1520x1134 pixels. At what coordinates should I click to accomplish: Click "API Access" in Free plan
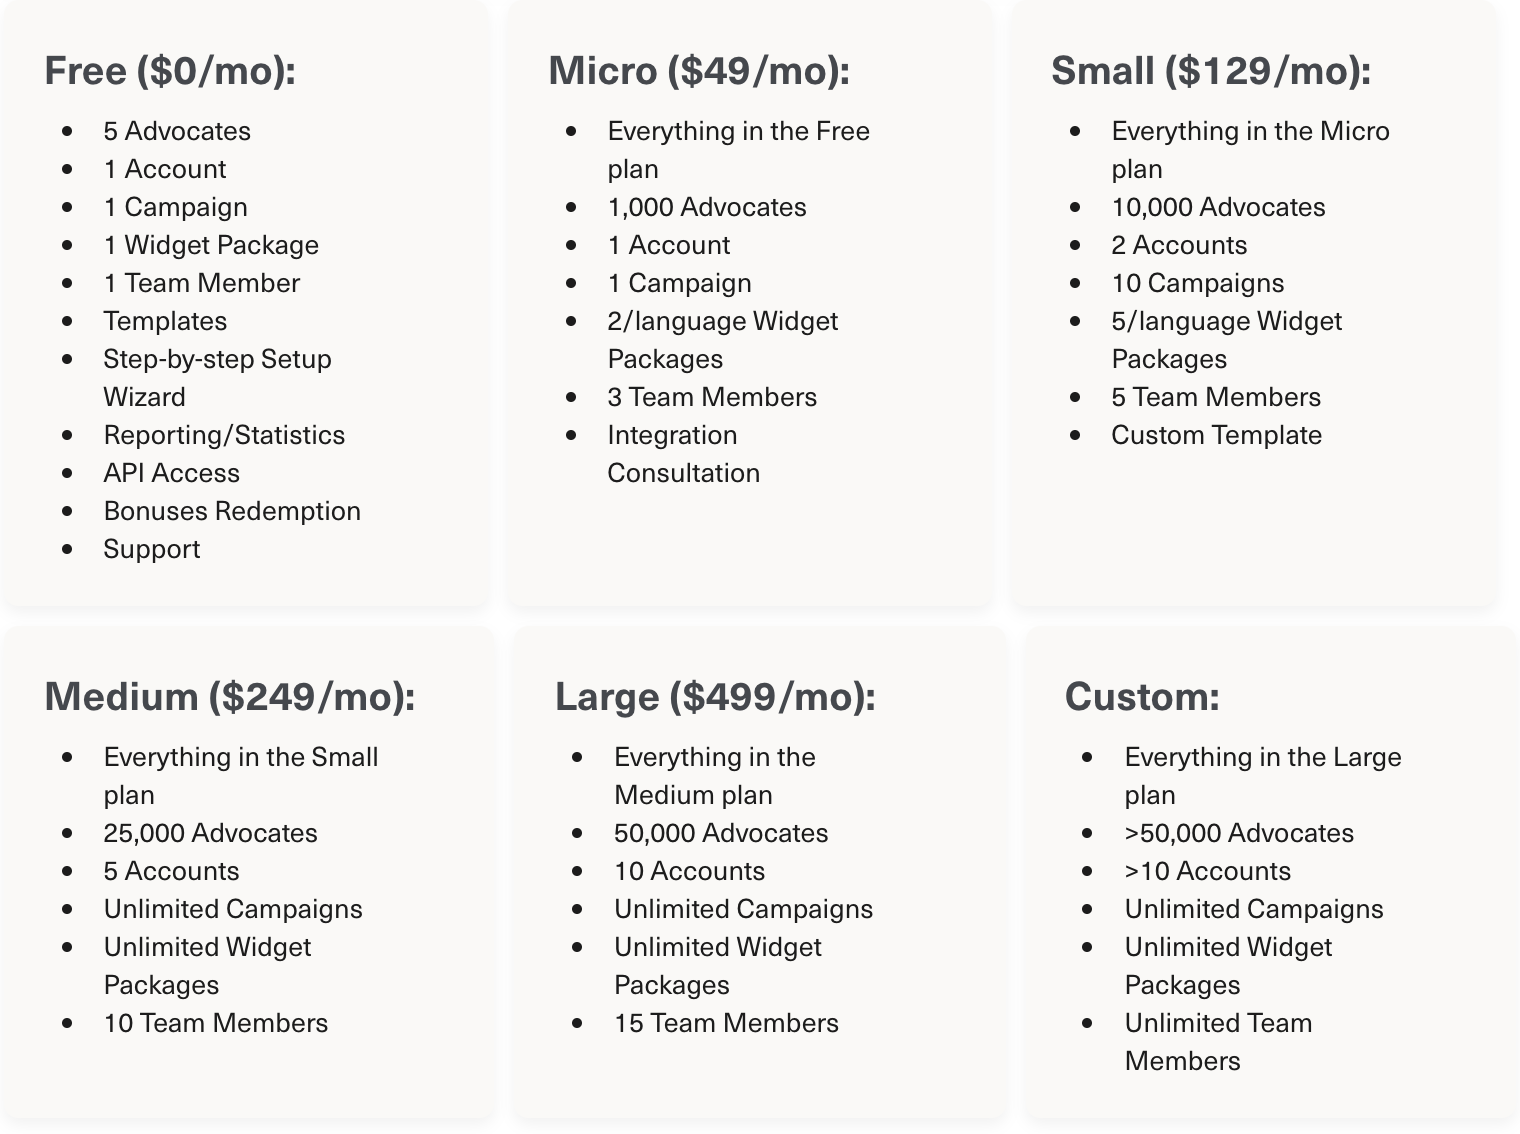point(171,473)
